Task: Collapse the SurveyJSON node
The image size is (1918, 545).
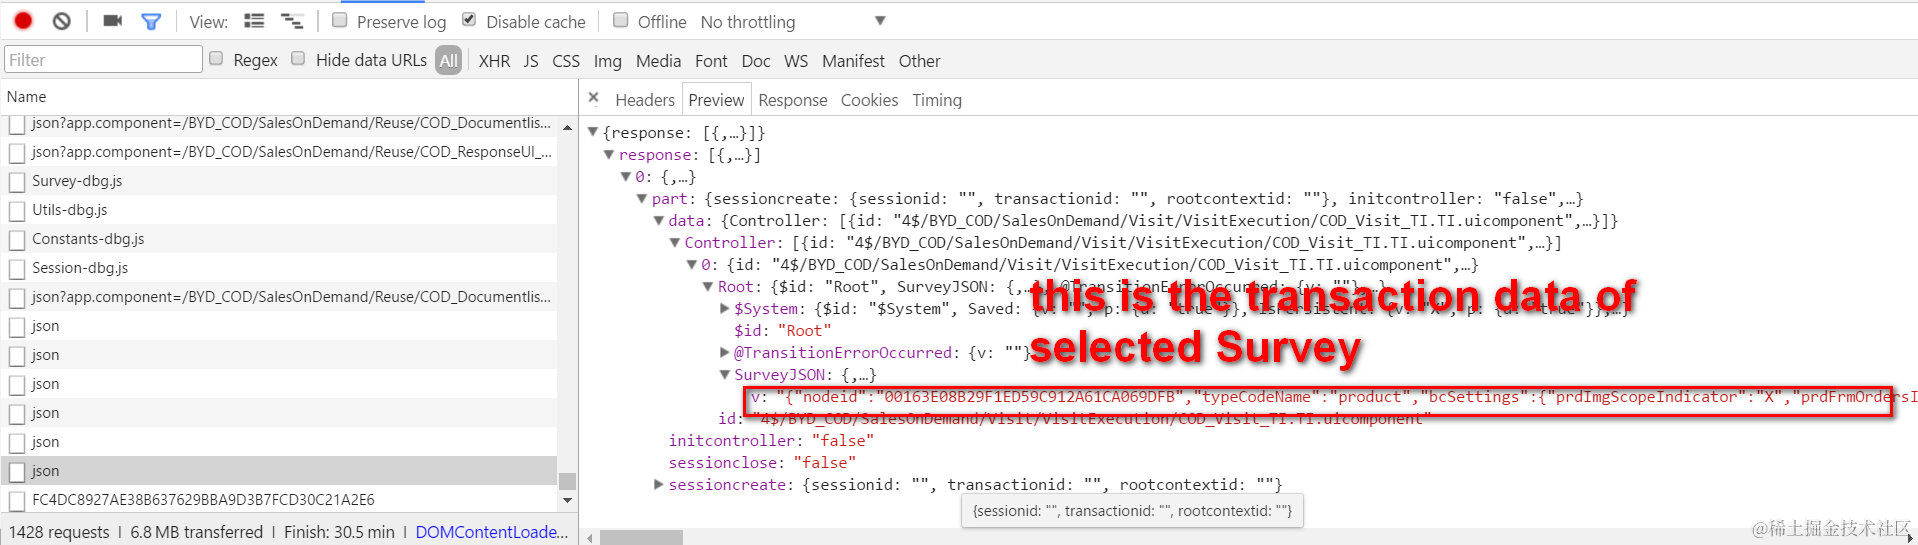Action: point(725,375)
